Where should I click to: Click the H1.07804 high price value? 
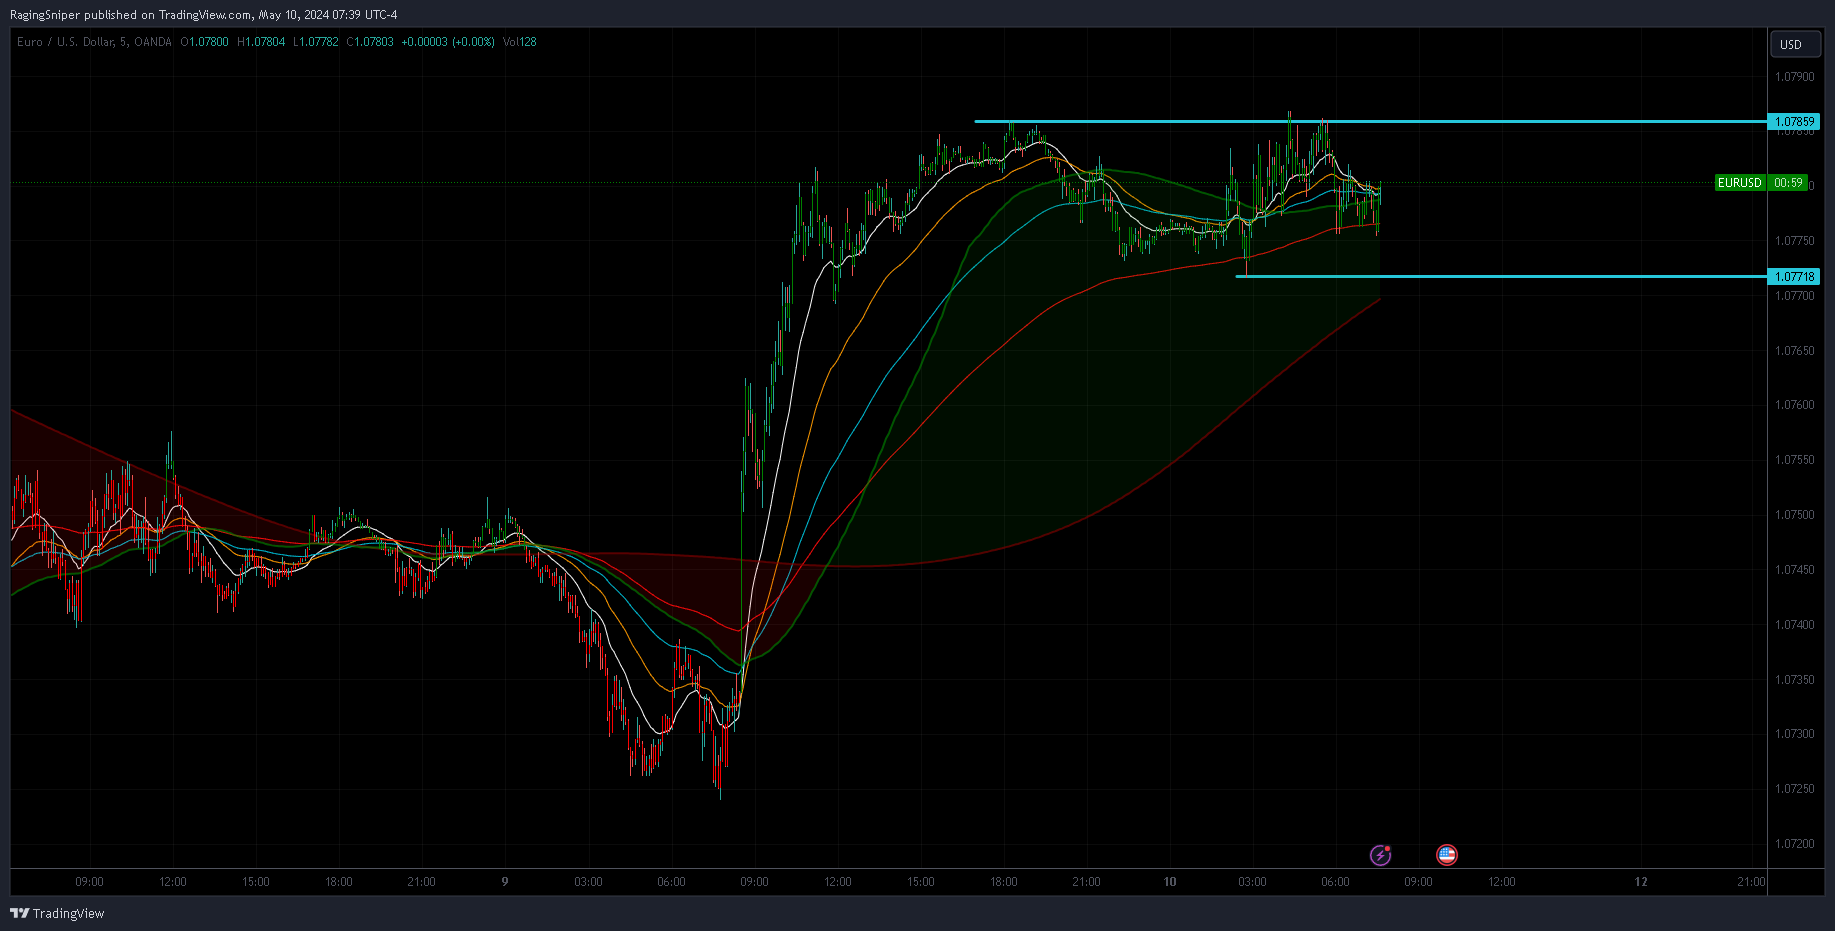pyautogui.click(x=261, y=42)
